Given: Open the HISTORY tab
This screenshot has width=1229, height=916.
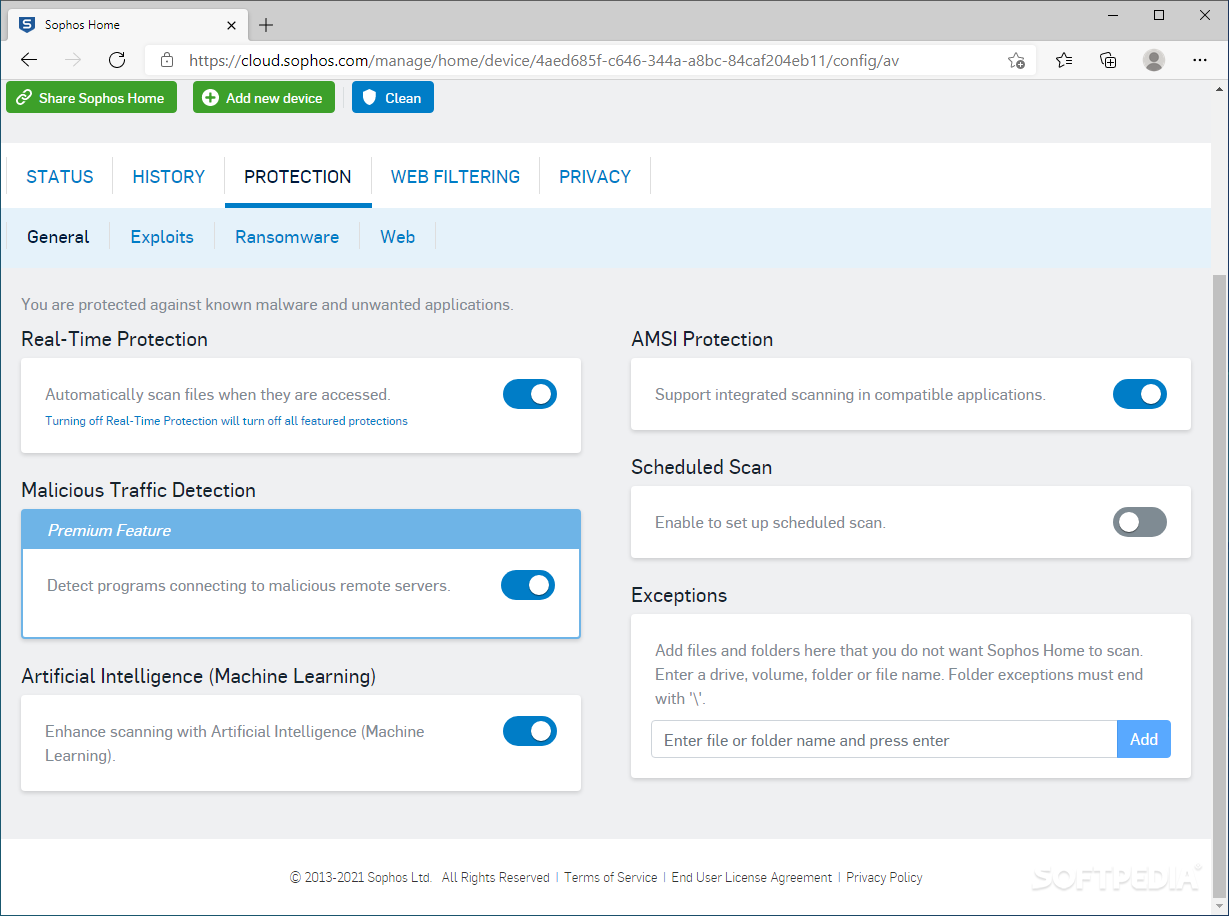Looking at the screenshot, I should pyautogui.click(x=169, y=177).
